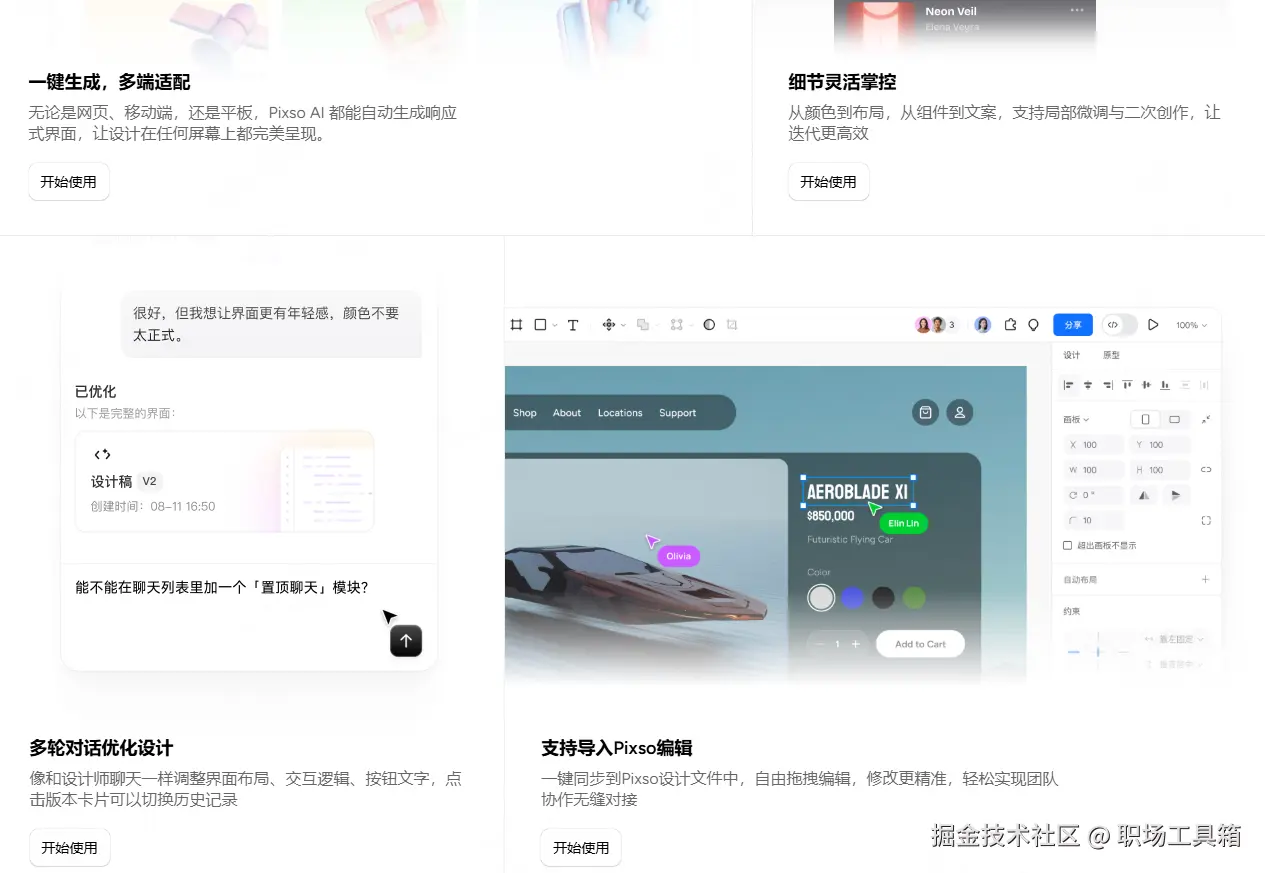Open the boolean operations dropdown arrow
This screenshot has height=873, width=1265.
click(x=657, y=326)
